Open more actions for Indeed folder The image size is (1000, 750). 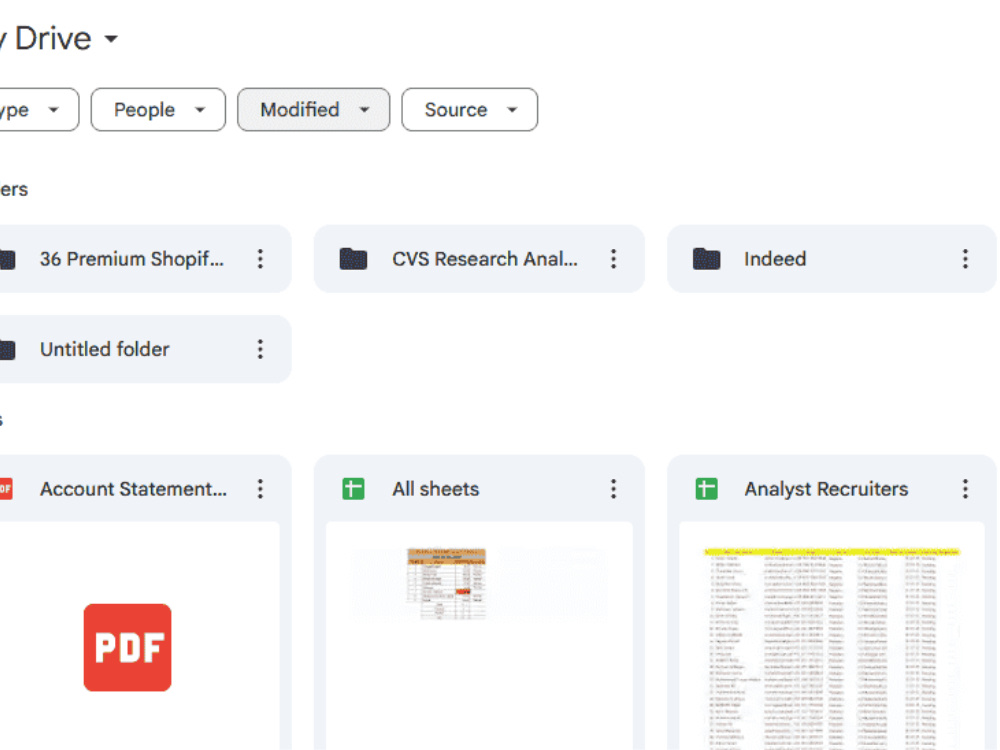[x=966, y=259]
